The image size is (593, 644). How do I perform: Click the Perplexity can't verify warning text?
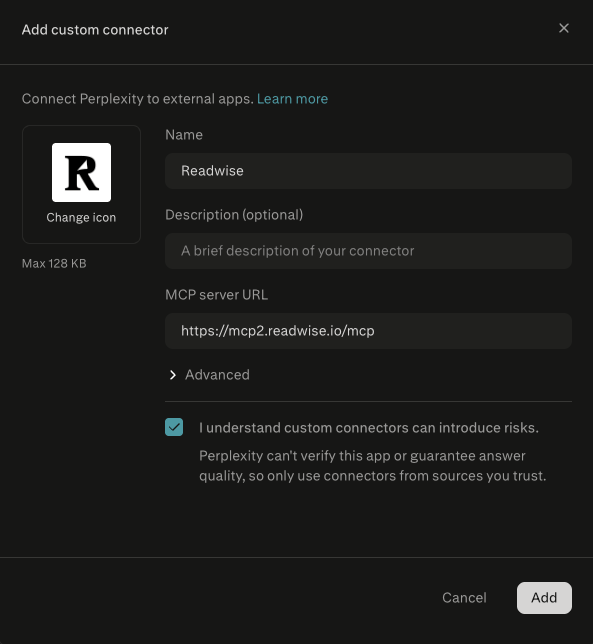click(x=372, y=466)
